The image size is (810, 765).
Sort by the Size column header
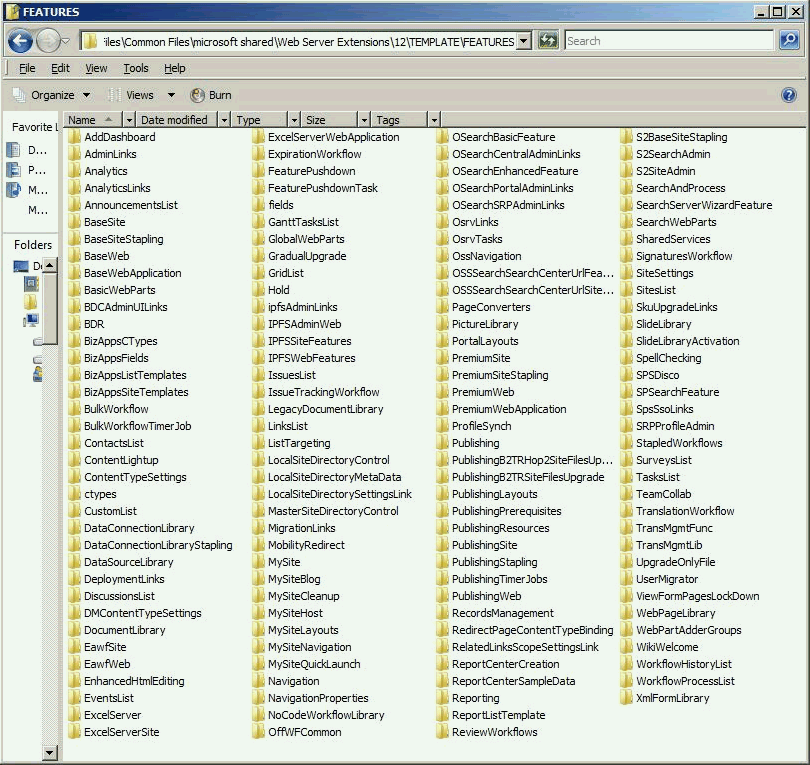click(330, 120)
